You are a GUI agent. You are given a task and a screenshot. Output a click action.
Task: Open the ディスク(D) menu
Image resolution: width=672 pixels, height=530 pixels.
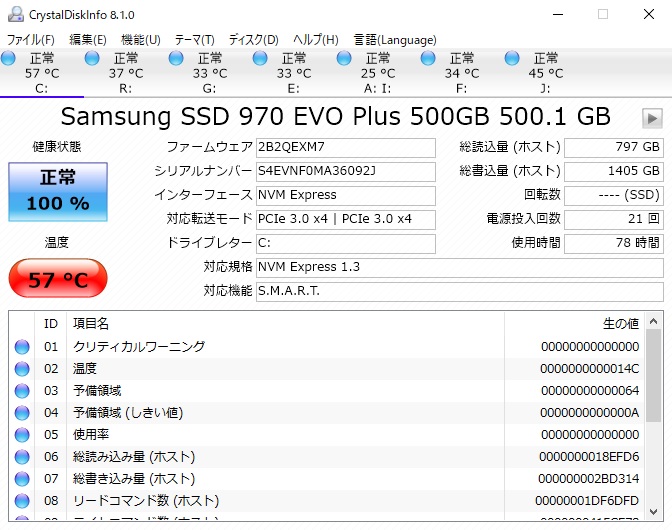(x=253, y=40)
